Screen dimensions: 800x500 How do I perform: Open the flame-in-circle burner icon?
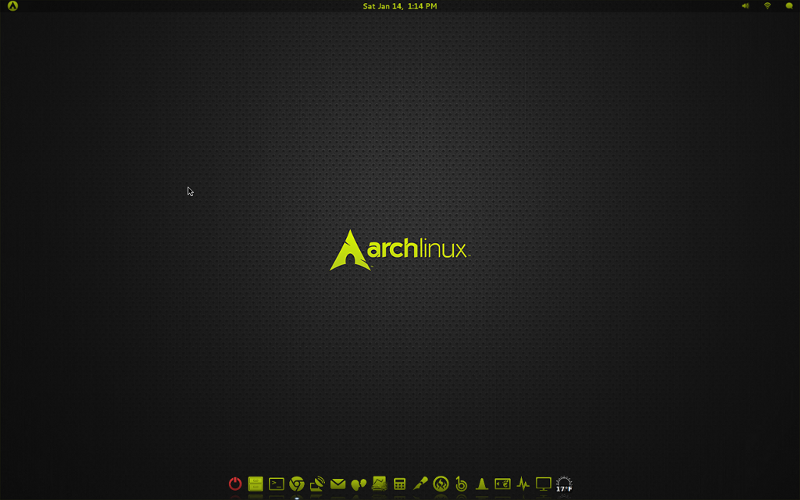[x=441, y=483]
